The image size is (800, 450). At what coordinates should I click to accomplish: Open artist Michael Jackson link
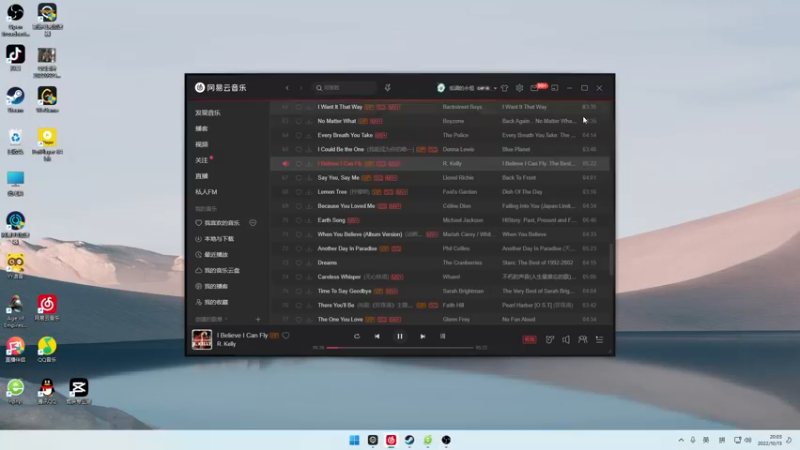pyautogui.click(x=463, y=220)
